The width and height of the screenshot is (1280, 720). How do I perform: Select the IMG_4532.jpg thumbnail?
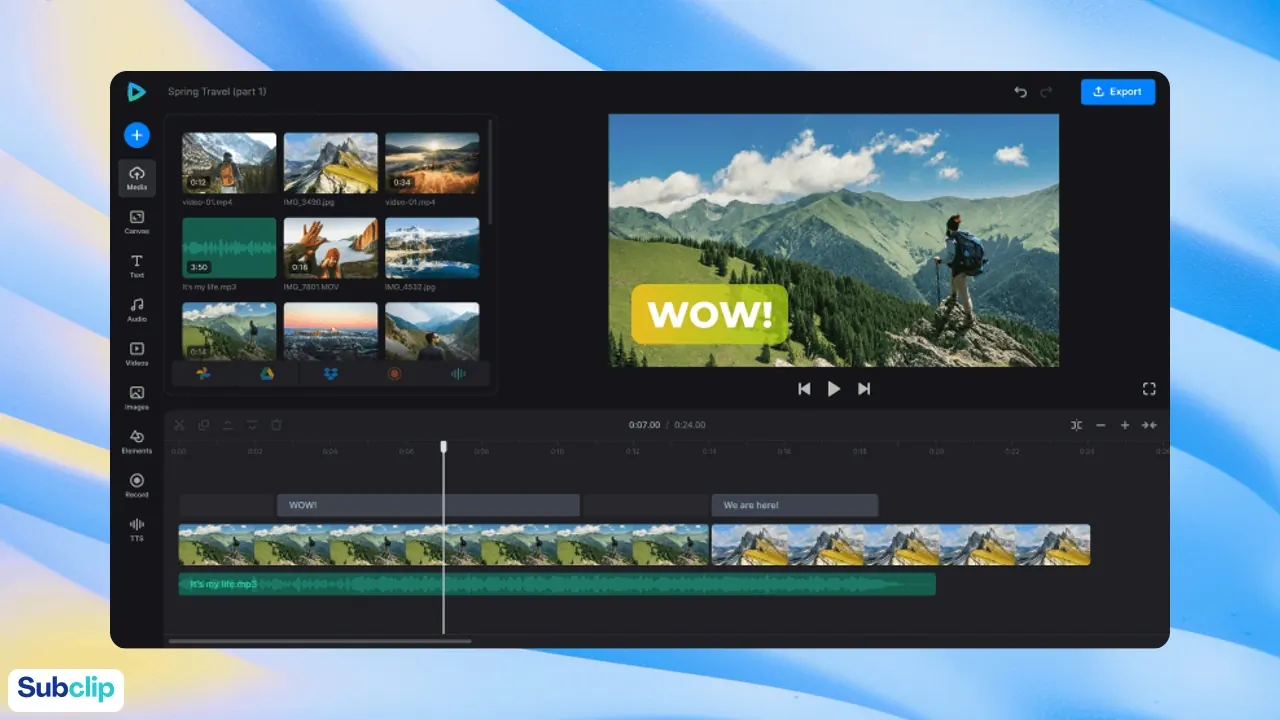pyautogui.click(x=432, y=248)
